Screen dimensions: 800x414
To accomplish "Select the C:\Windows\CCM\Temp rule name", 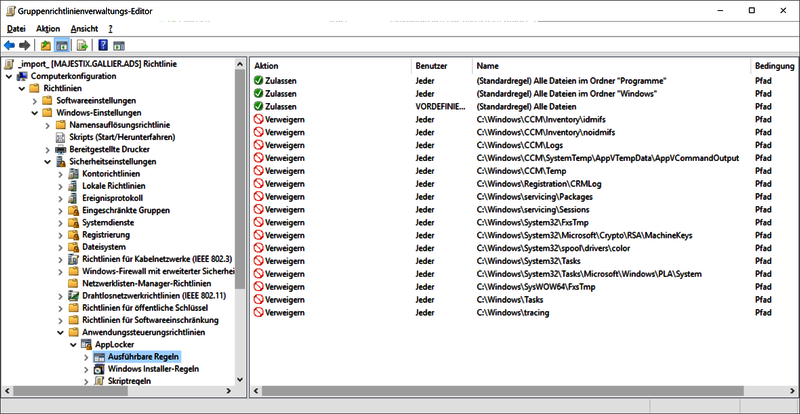I will (x=521, y=171).
